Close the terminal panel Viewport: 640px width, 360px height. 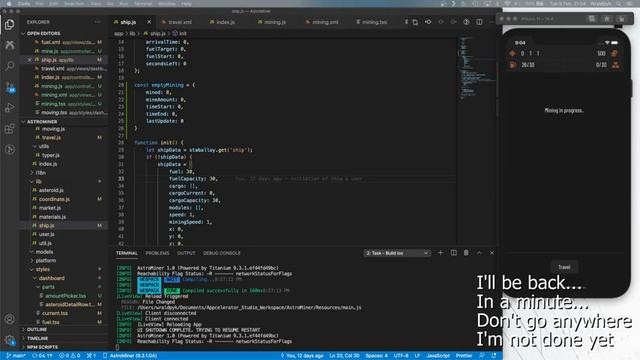492,253
